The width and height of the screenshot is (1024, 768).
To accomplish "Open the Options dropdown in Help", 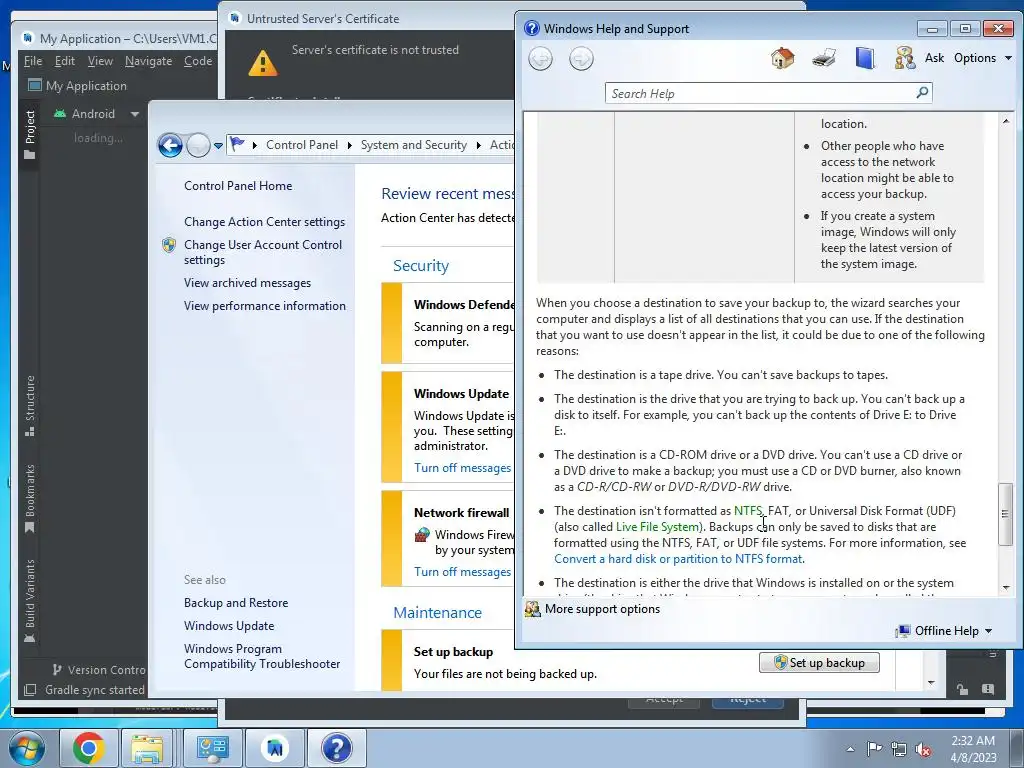I will click(983, 58).
